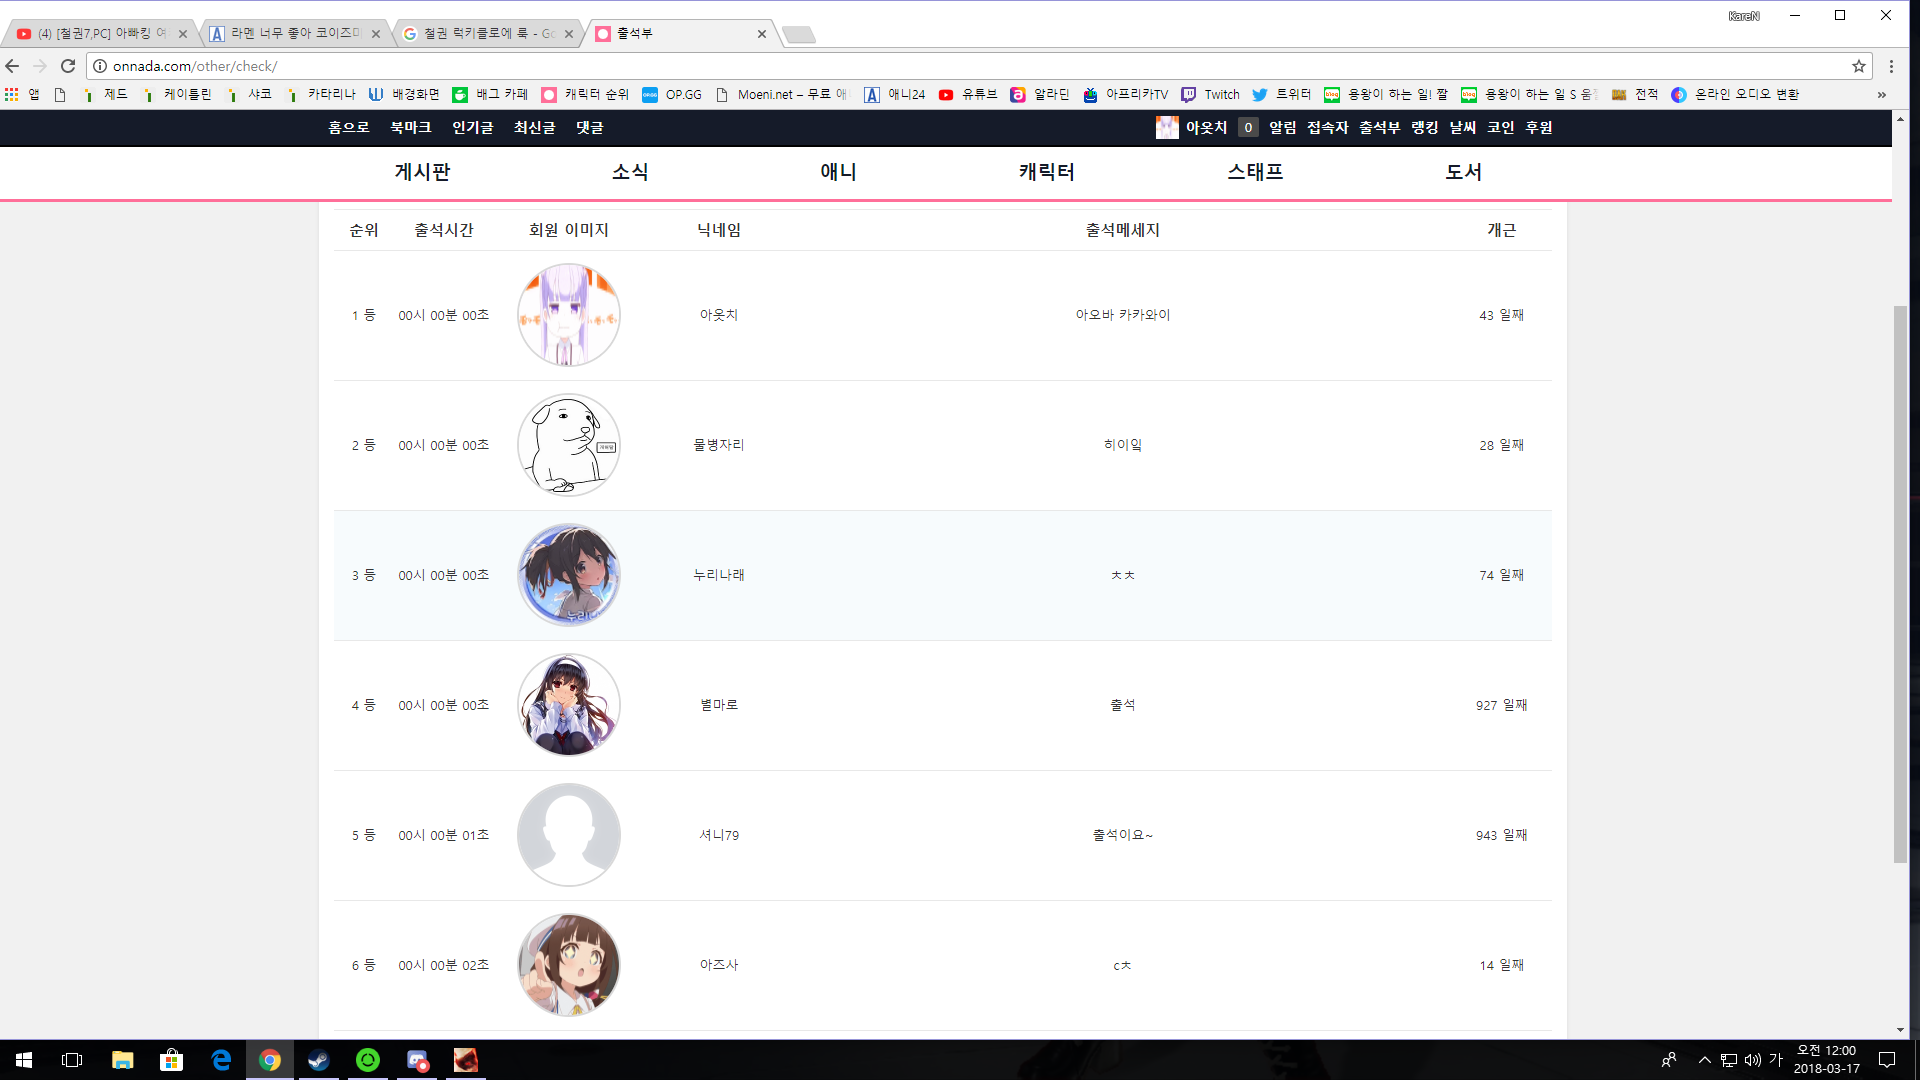The width and height of the screenshot is (1920, 1080).
Task: Click the 아웃치 user avatar in header
Action: pos(1167,127)
